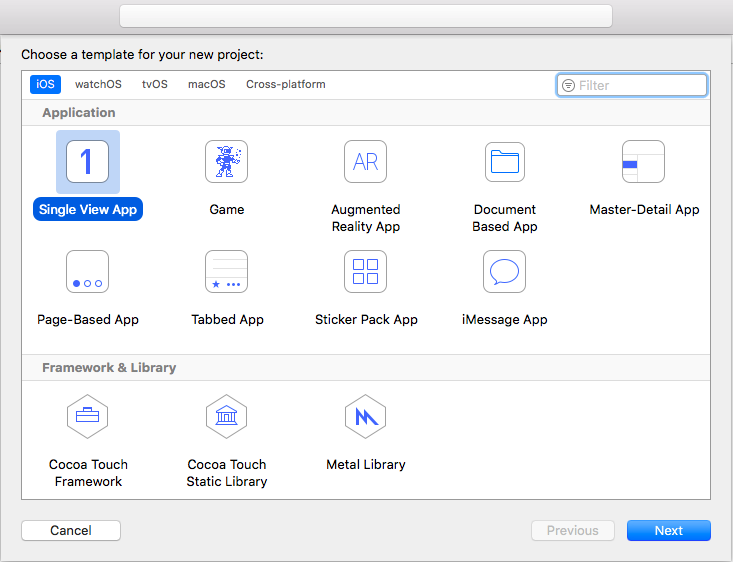Select the iMessage App speech bubble icon
The image size is (733, 562).
tap(505, 271)
